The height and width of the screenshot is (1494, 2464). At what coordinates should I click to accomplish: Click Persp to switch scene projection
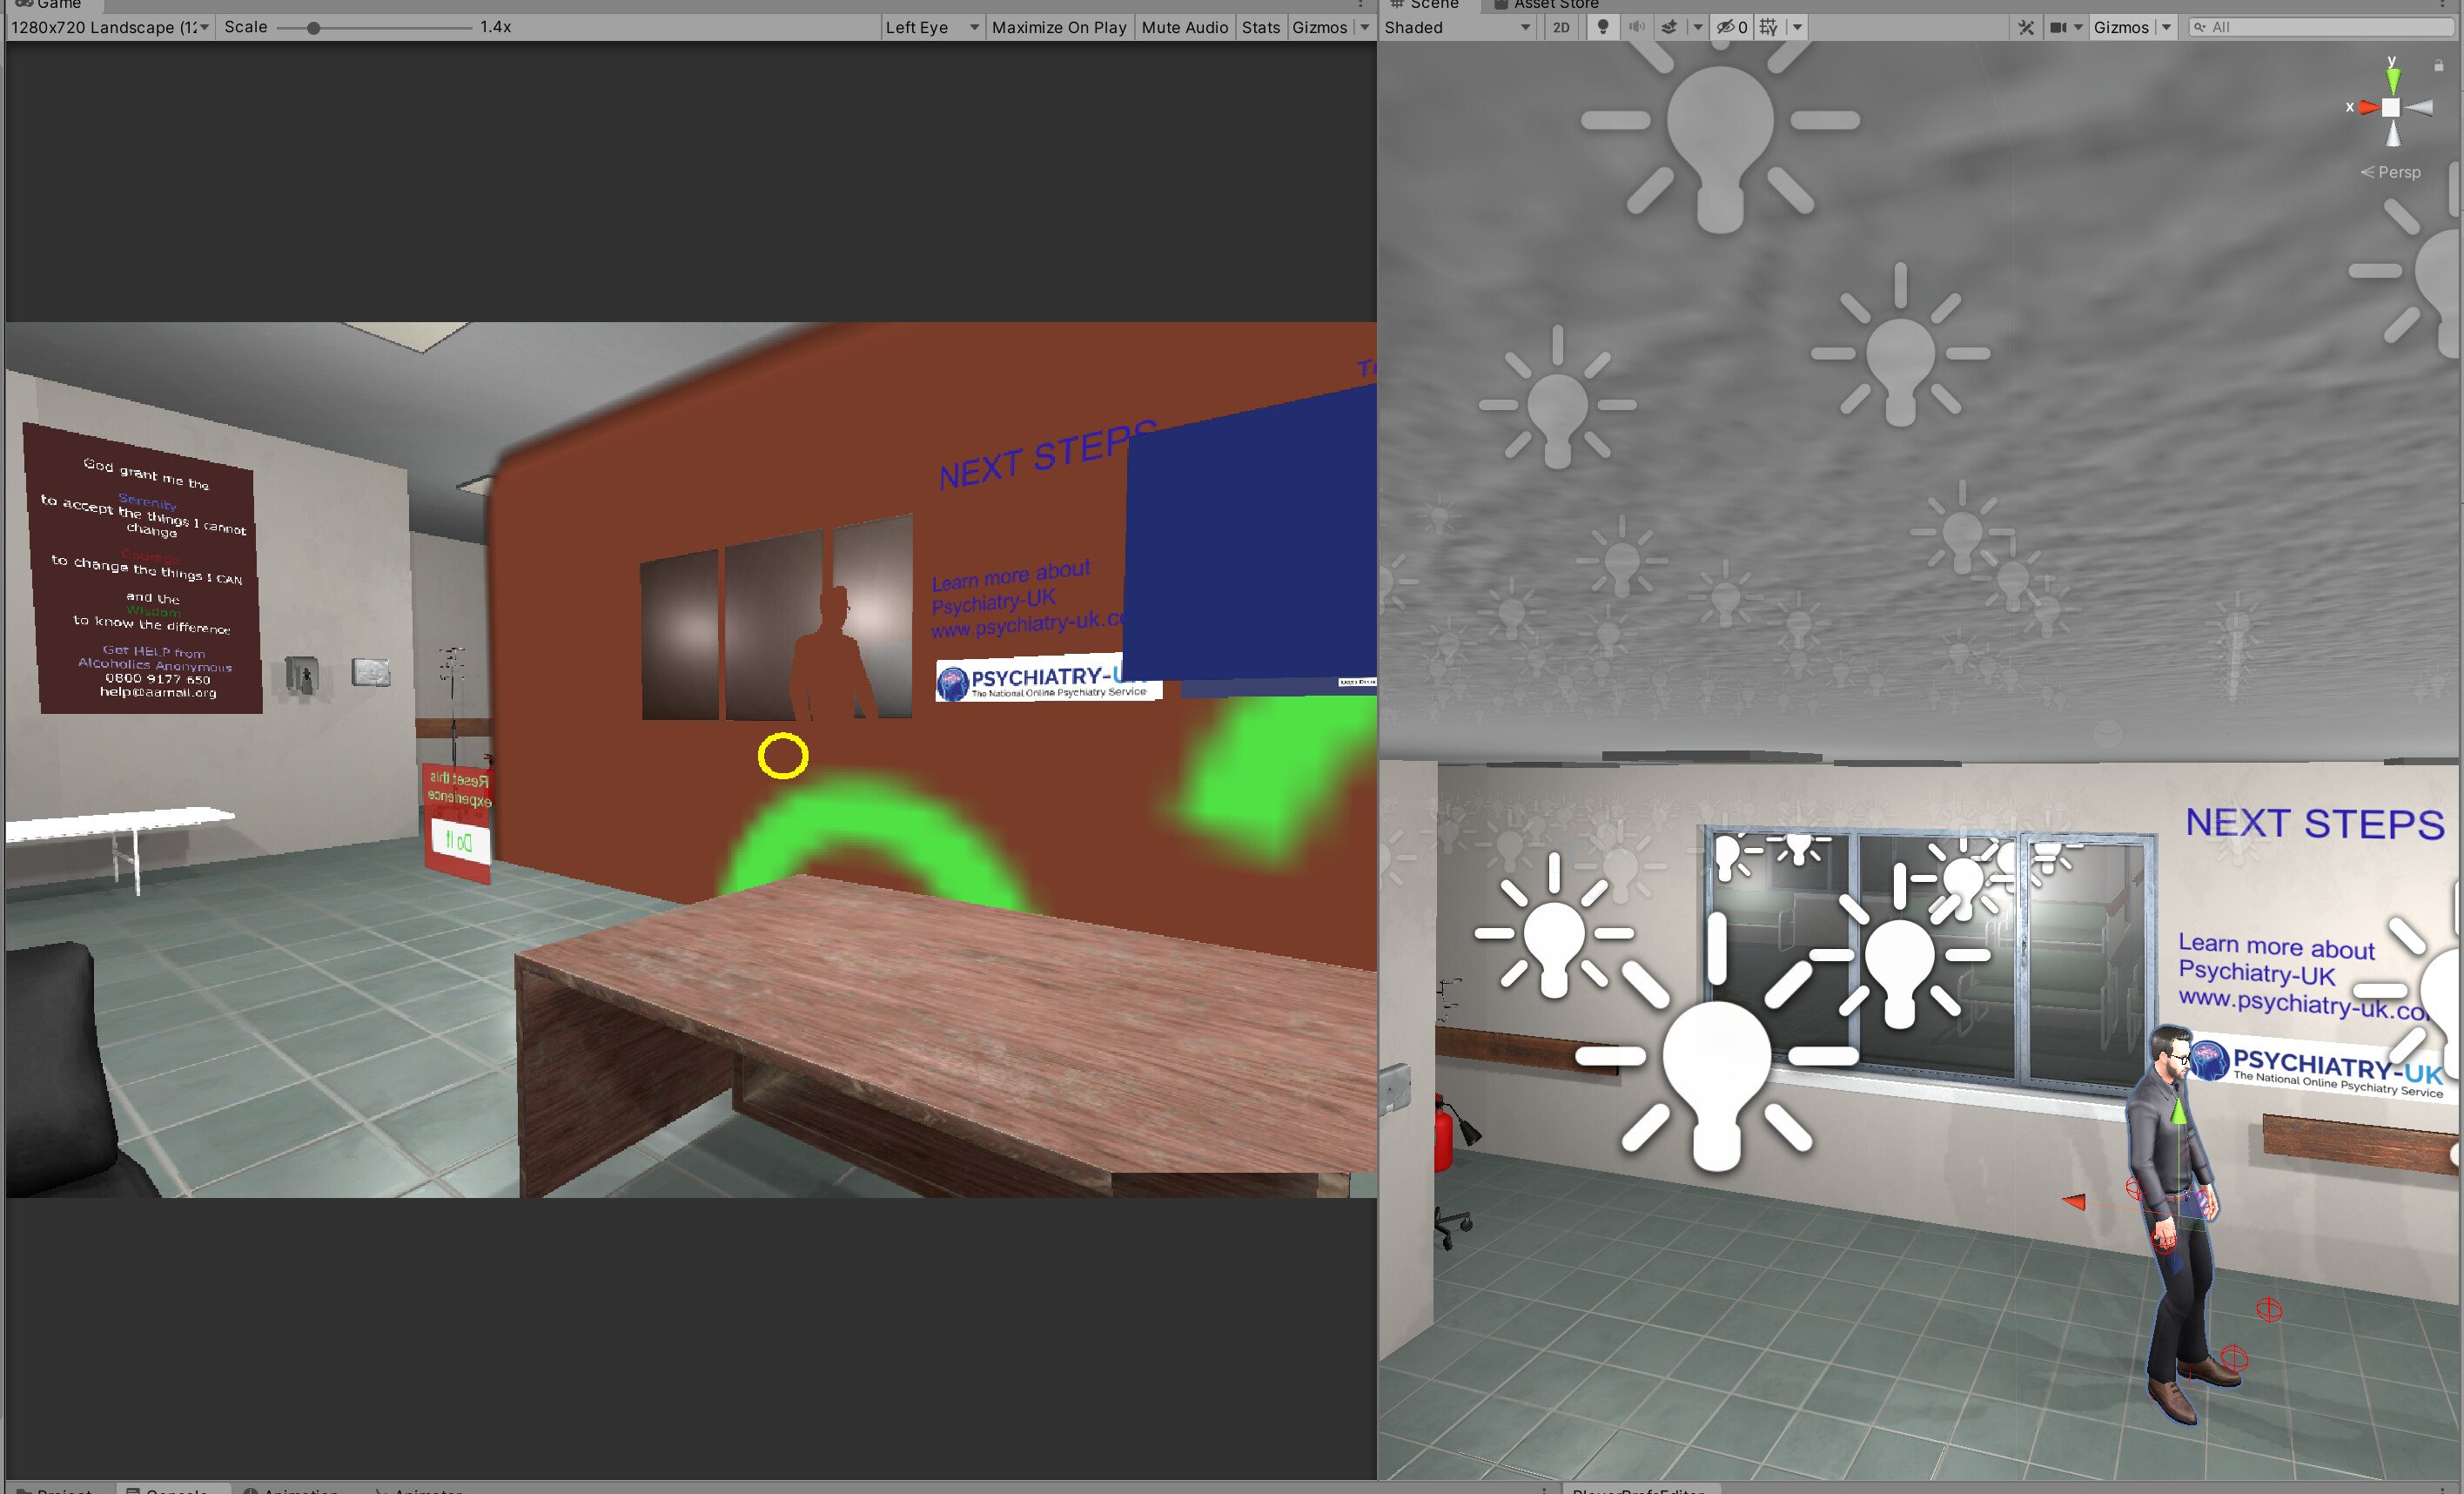pos(2398,171)
